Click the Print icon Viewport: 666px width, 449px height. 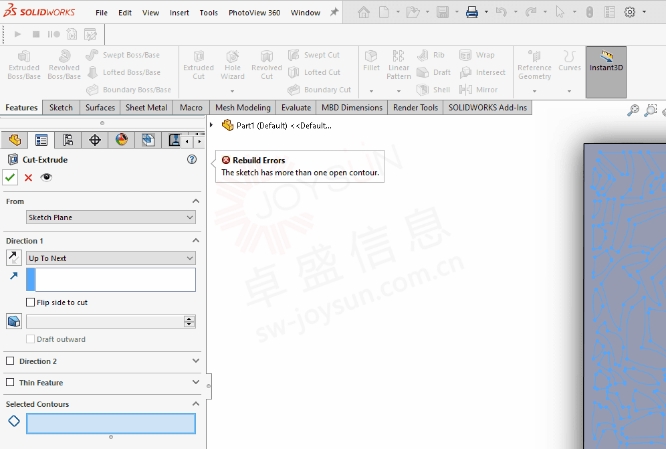(472, 12)
